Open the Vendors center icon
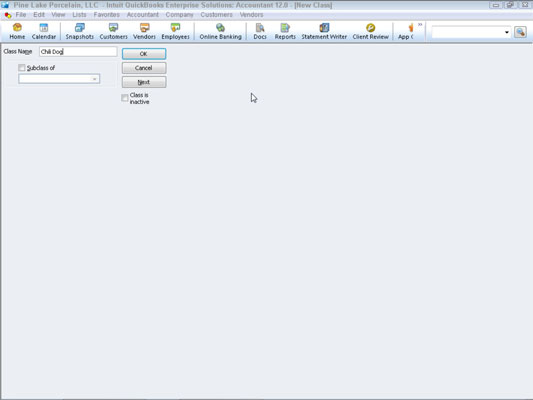The height and width of the screenshot is (400, 533). click(144, 32)
